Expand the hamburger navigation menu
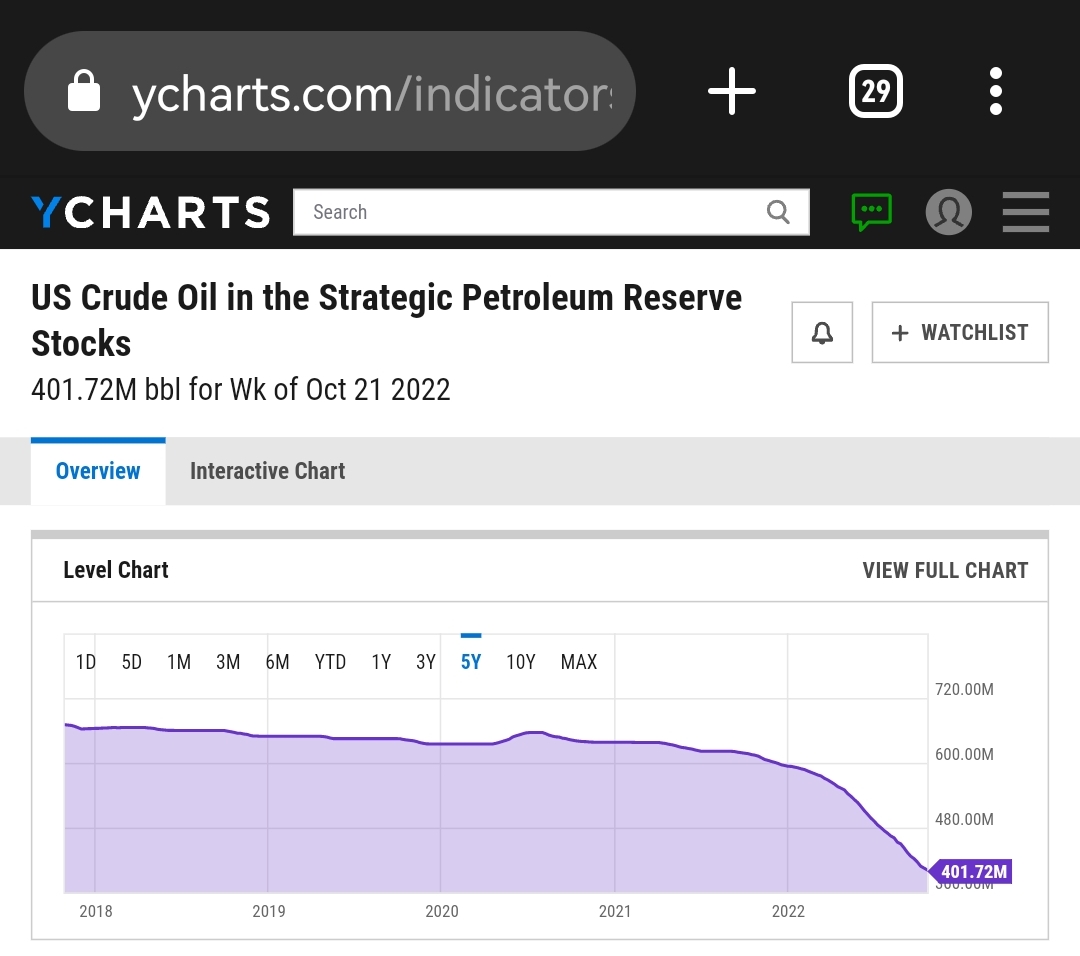1080x956 pixels. 1025,212
